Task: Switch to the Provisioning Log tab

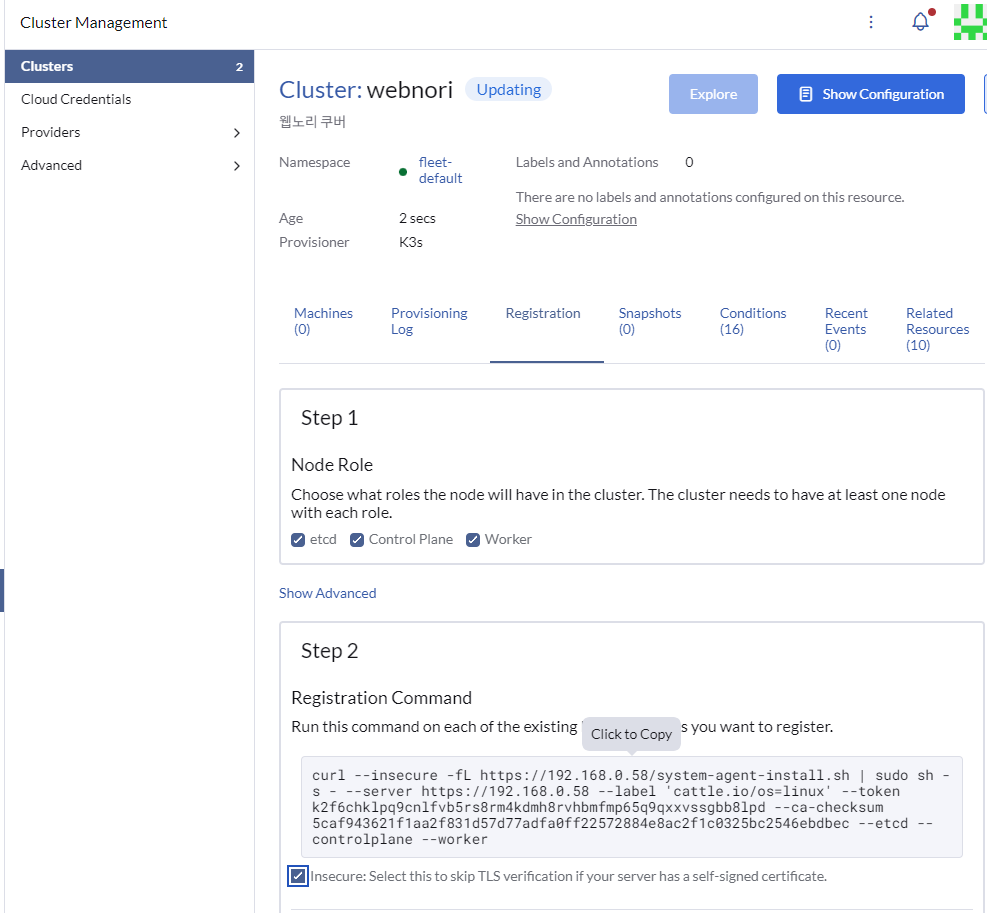Action: point(429,321)
